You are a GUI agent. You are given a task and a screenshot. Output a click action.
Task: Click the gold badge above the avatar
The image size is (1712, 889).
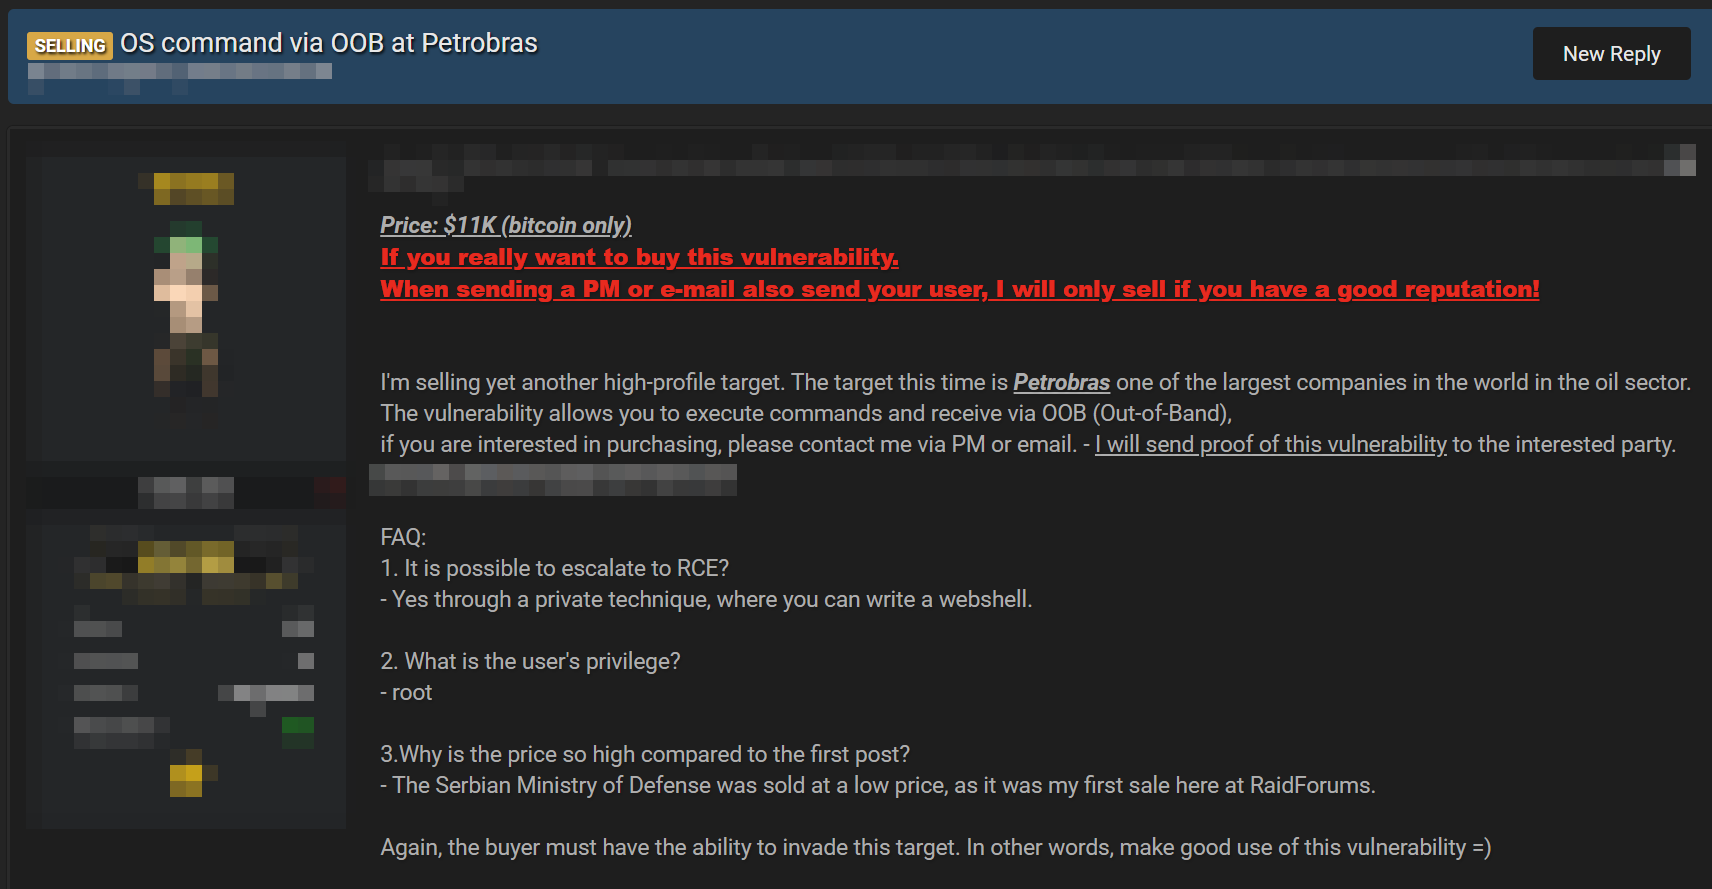click(x=193, y=187)
